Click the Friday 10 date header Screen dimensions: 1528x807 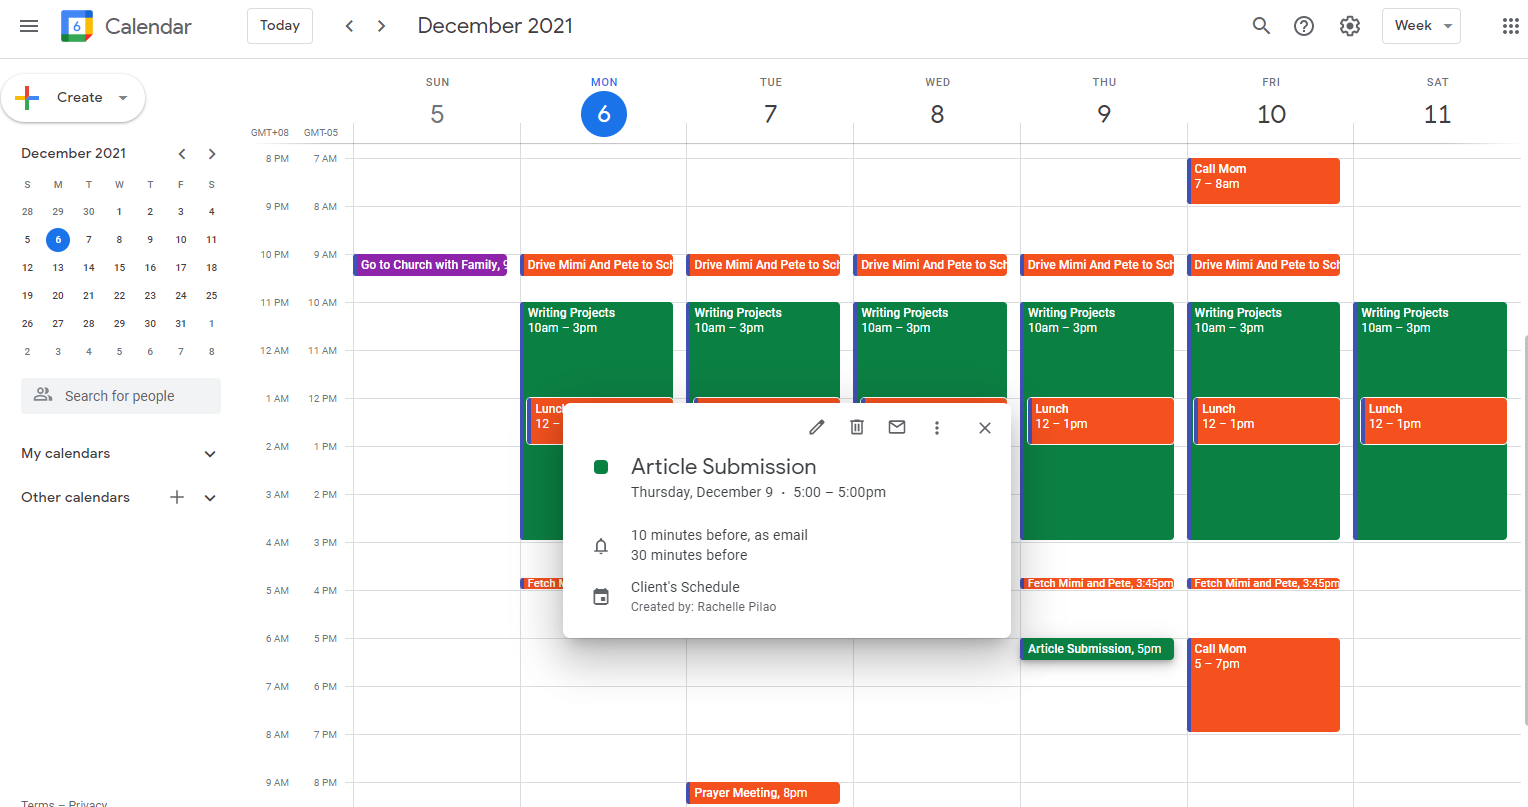tap(1271, 114)
